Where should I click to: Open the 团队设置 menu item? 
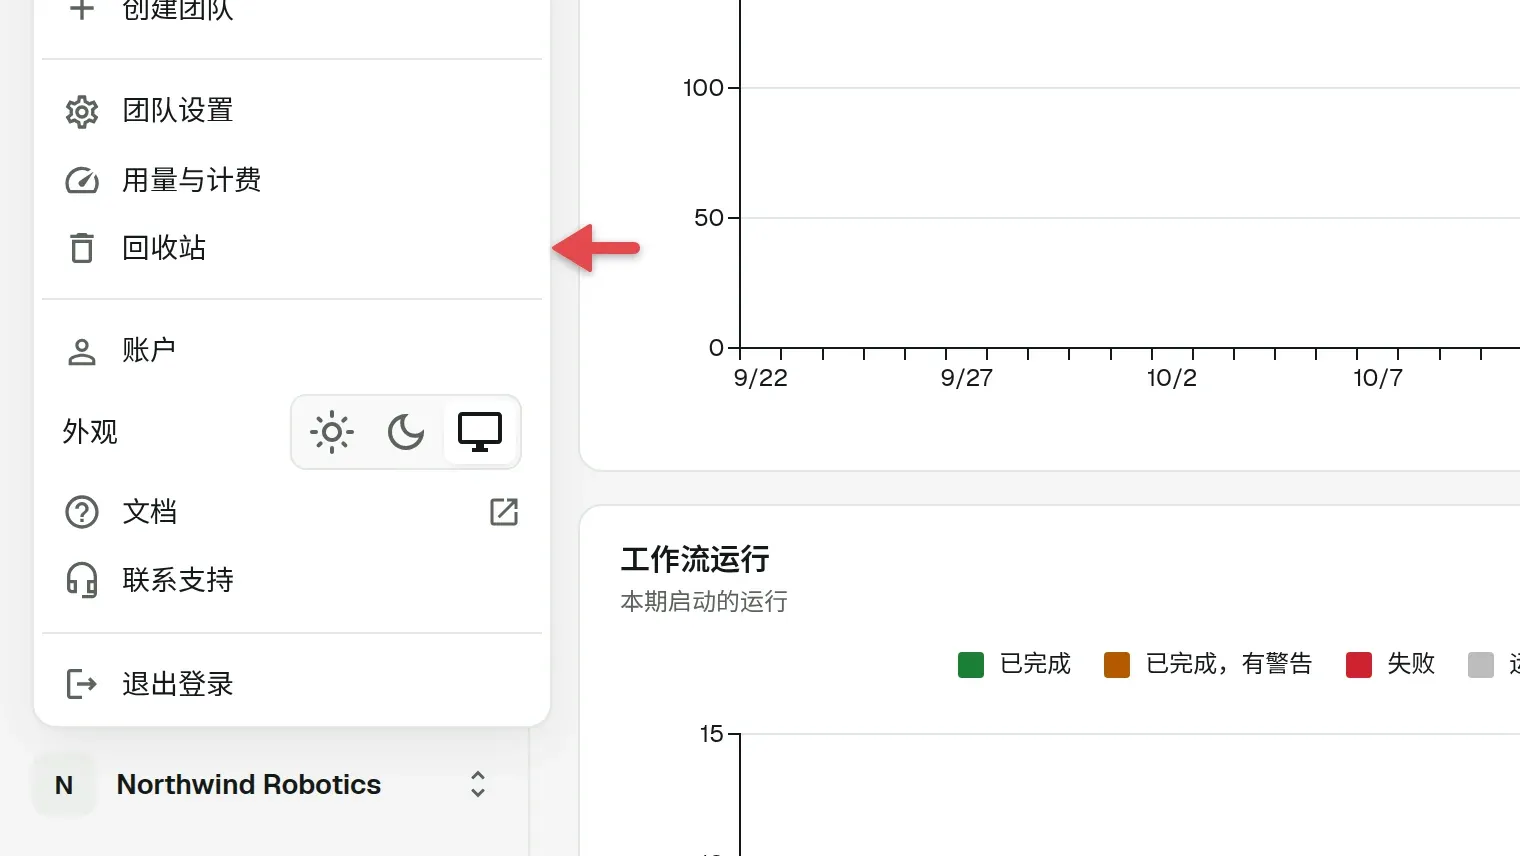click(x=292, y=111)
